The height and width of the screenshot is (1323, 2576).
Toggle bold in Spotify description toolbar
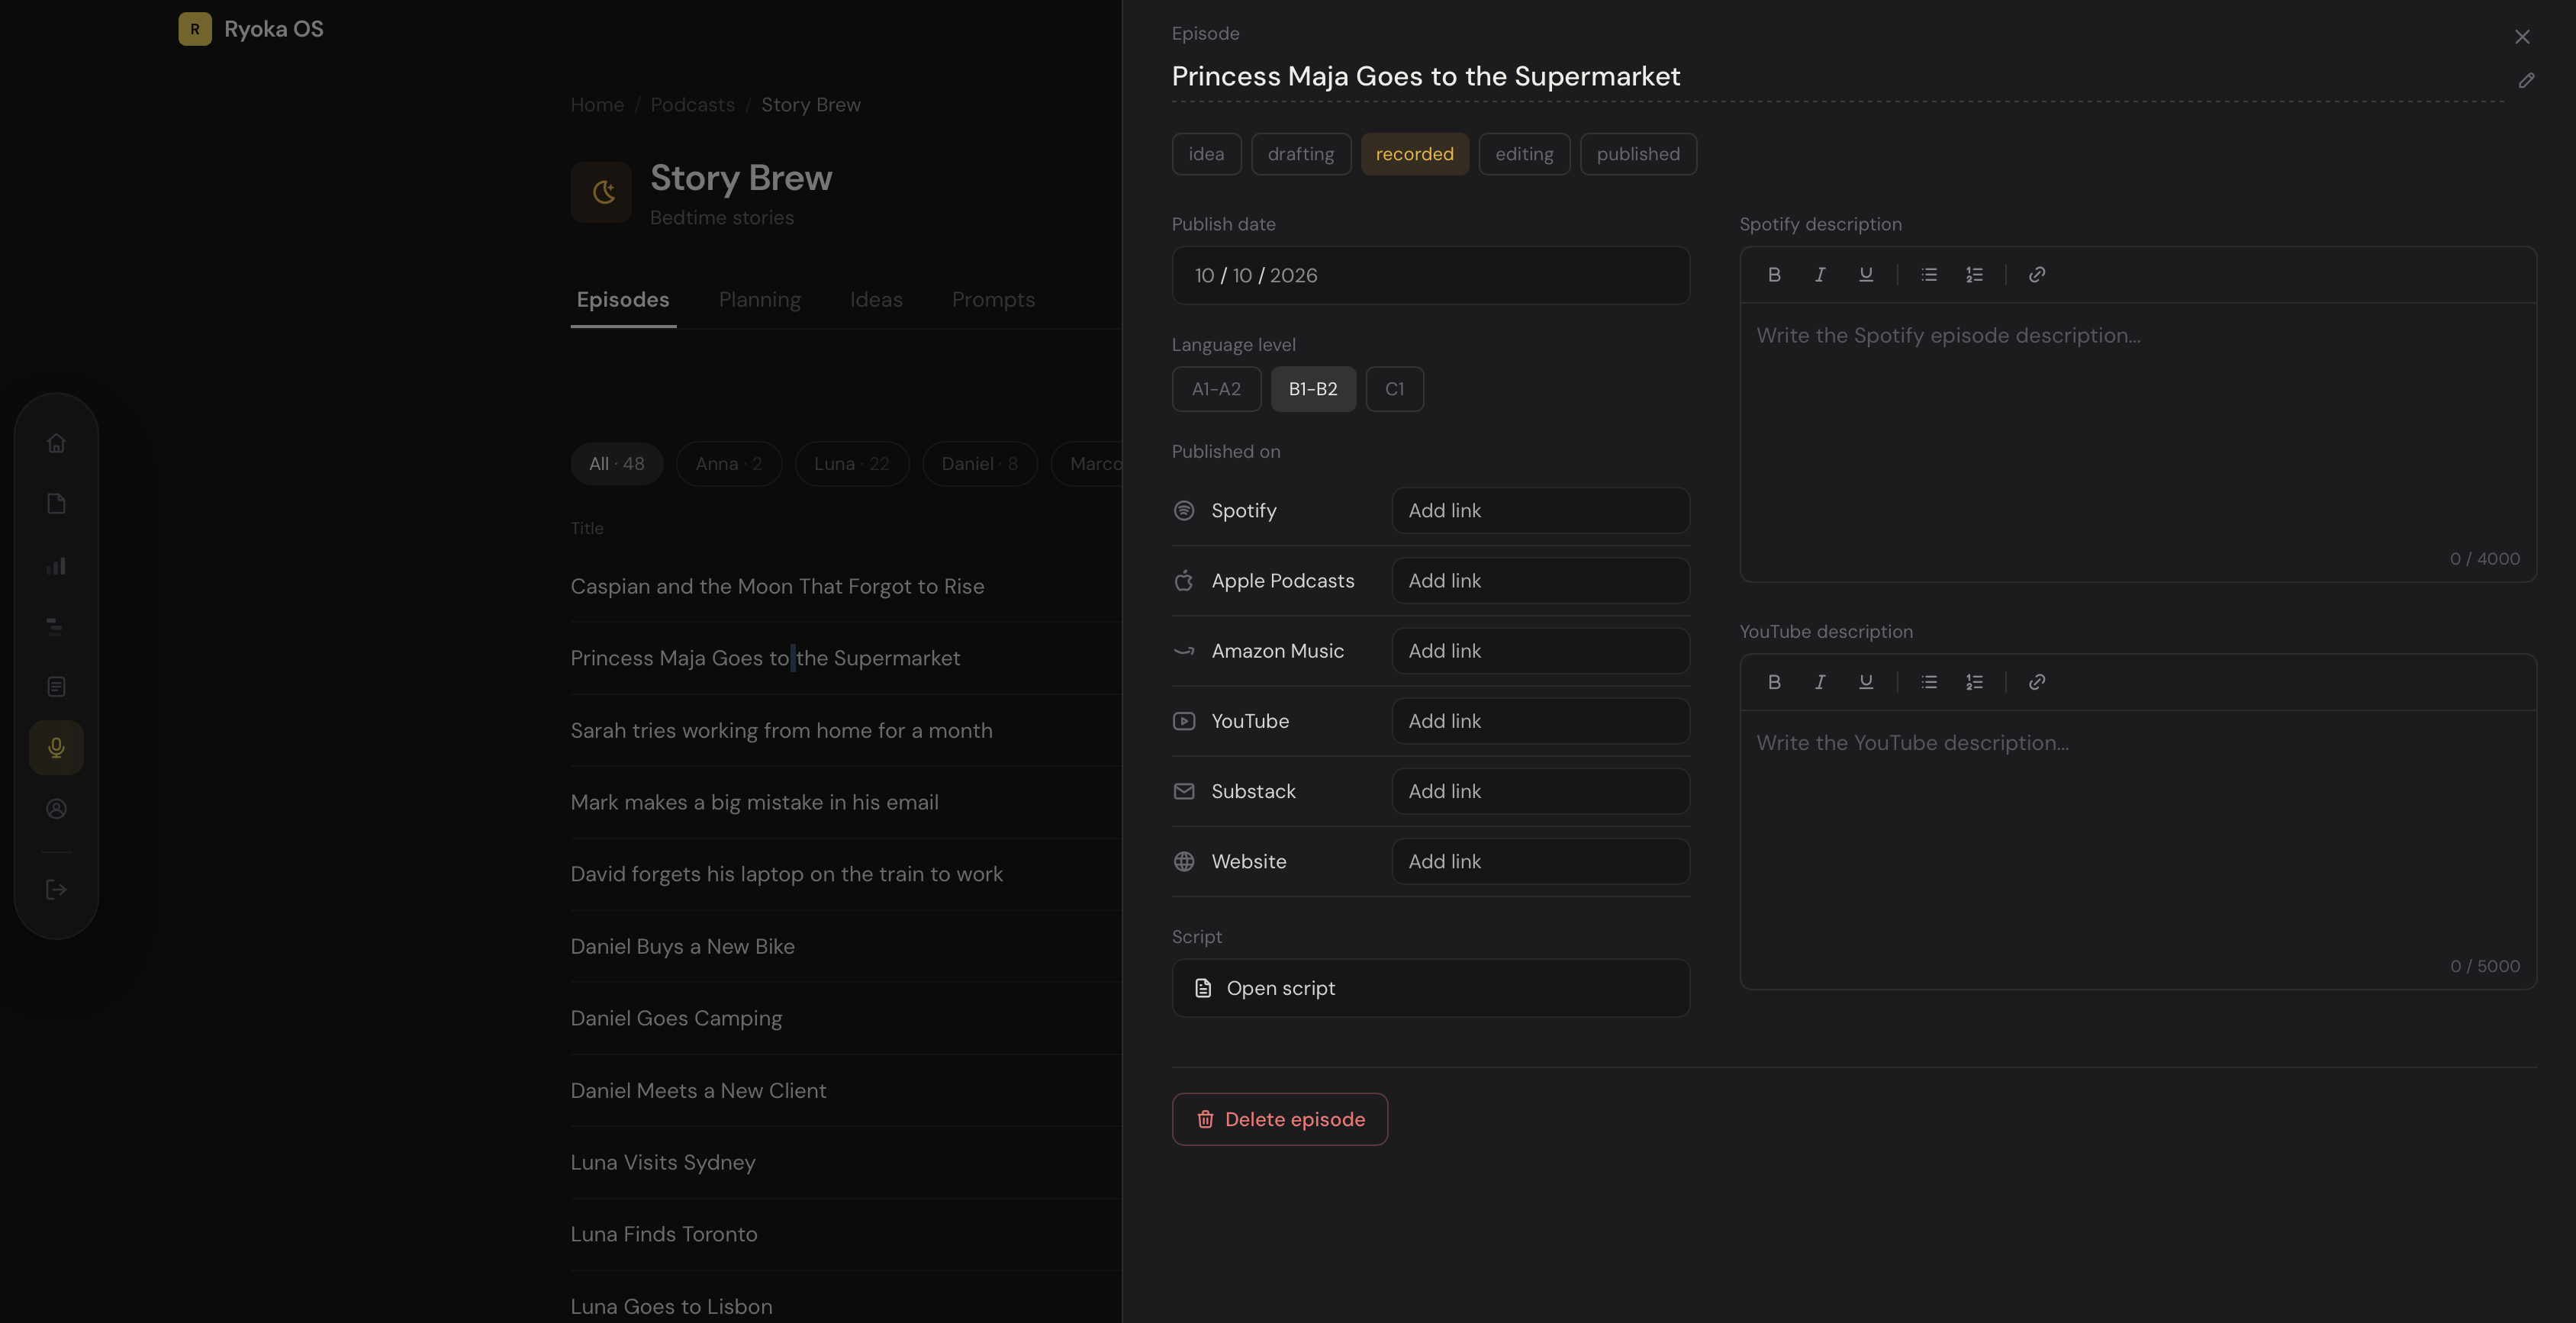coord(1774,275)
